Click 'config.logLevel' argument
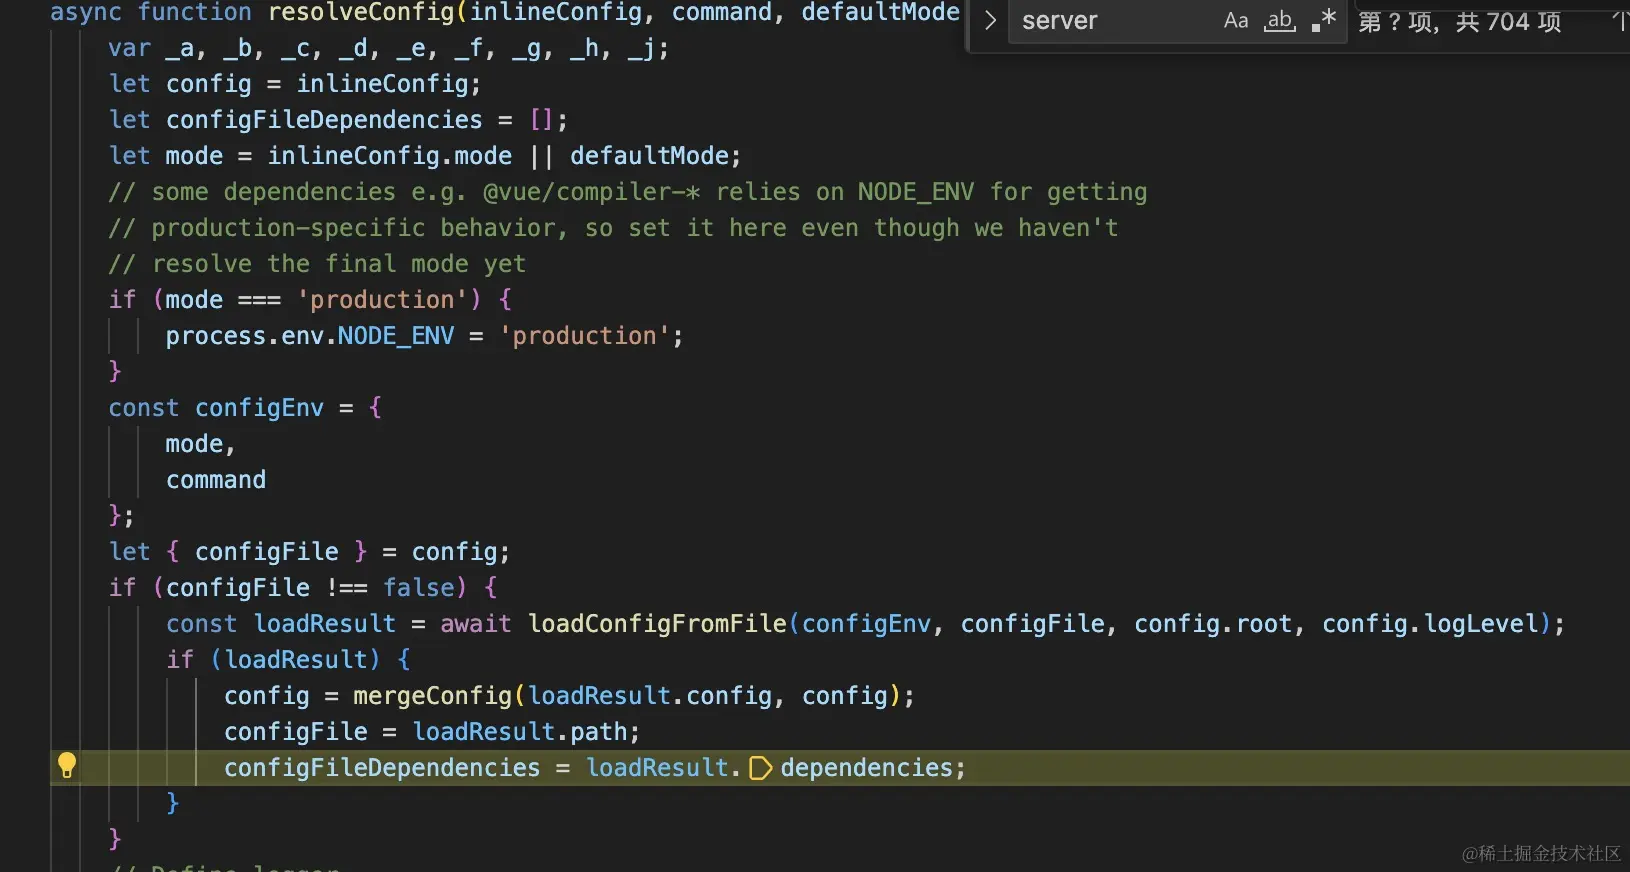The width and height of the screenshot is (1630, 872). [1431, 624]
